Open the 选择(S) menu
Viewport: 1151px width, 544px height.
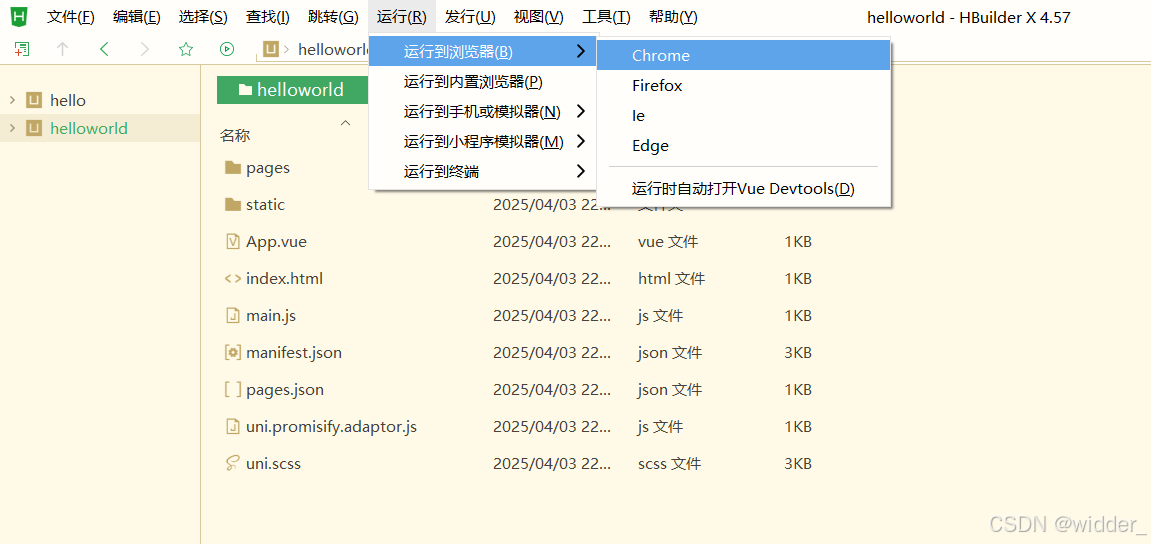203,17
